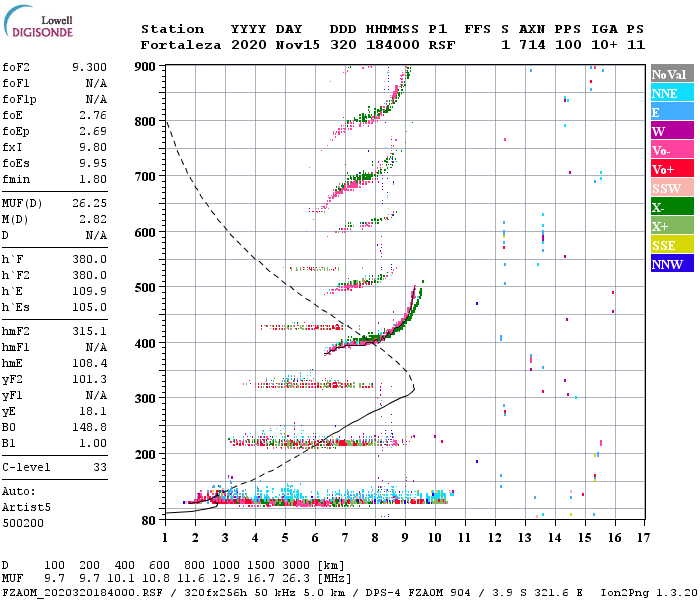Select the Vo- pink legend swatch
The image size is (700, 600).
tap(672, 150)
